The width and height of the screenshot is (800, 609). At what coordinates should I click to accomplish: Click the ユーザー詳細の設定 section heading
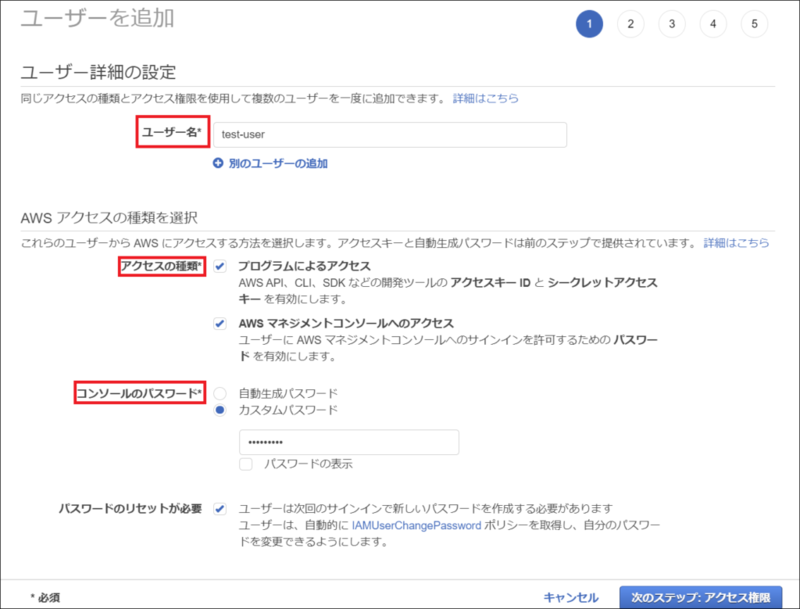click(x=98, y=72)
